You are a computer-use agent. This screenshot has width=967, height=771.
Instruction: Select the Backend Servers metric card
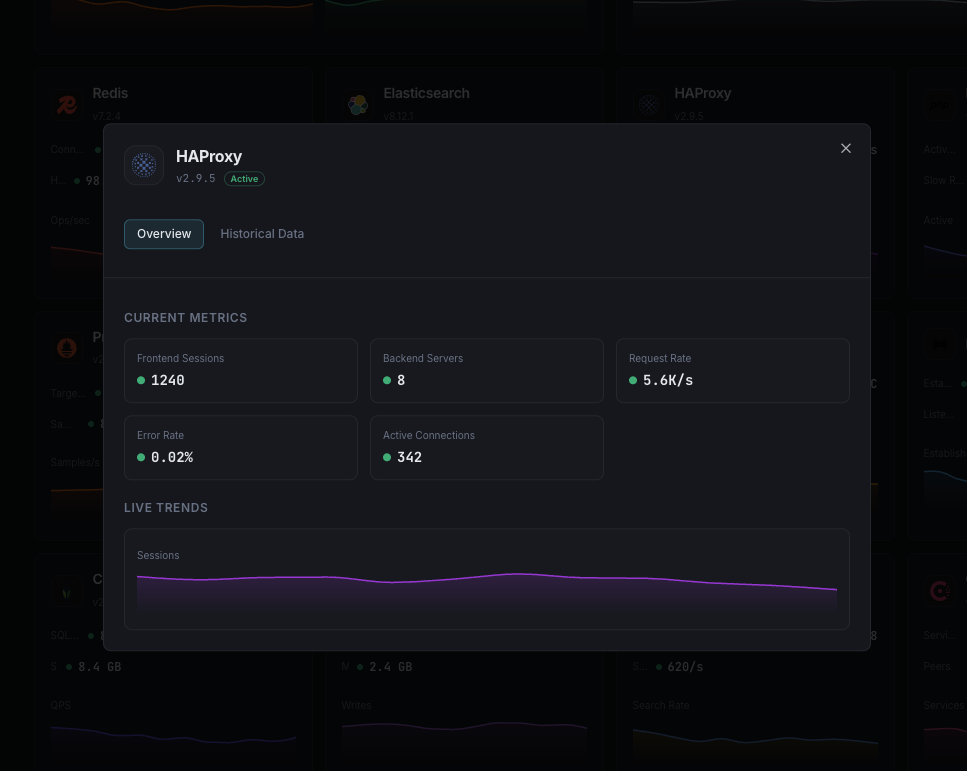click(x=486, y=370)
